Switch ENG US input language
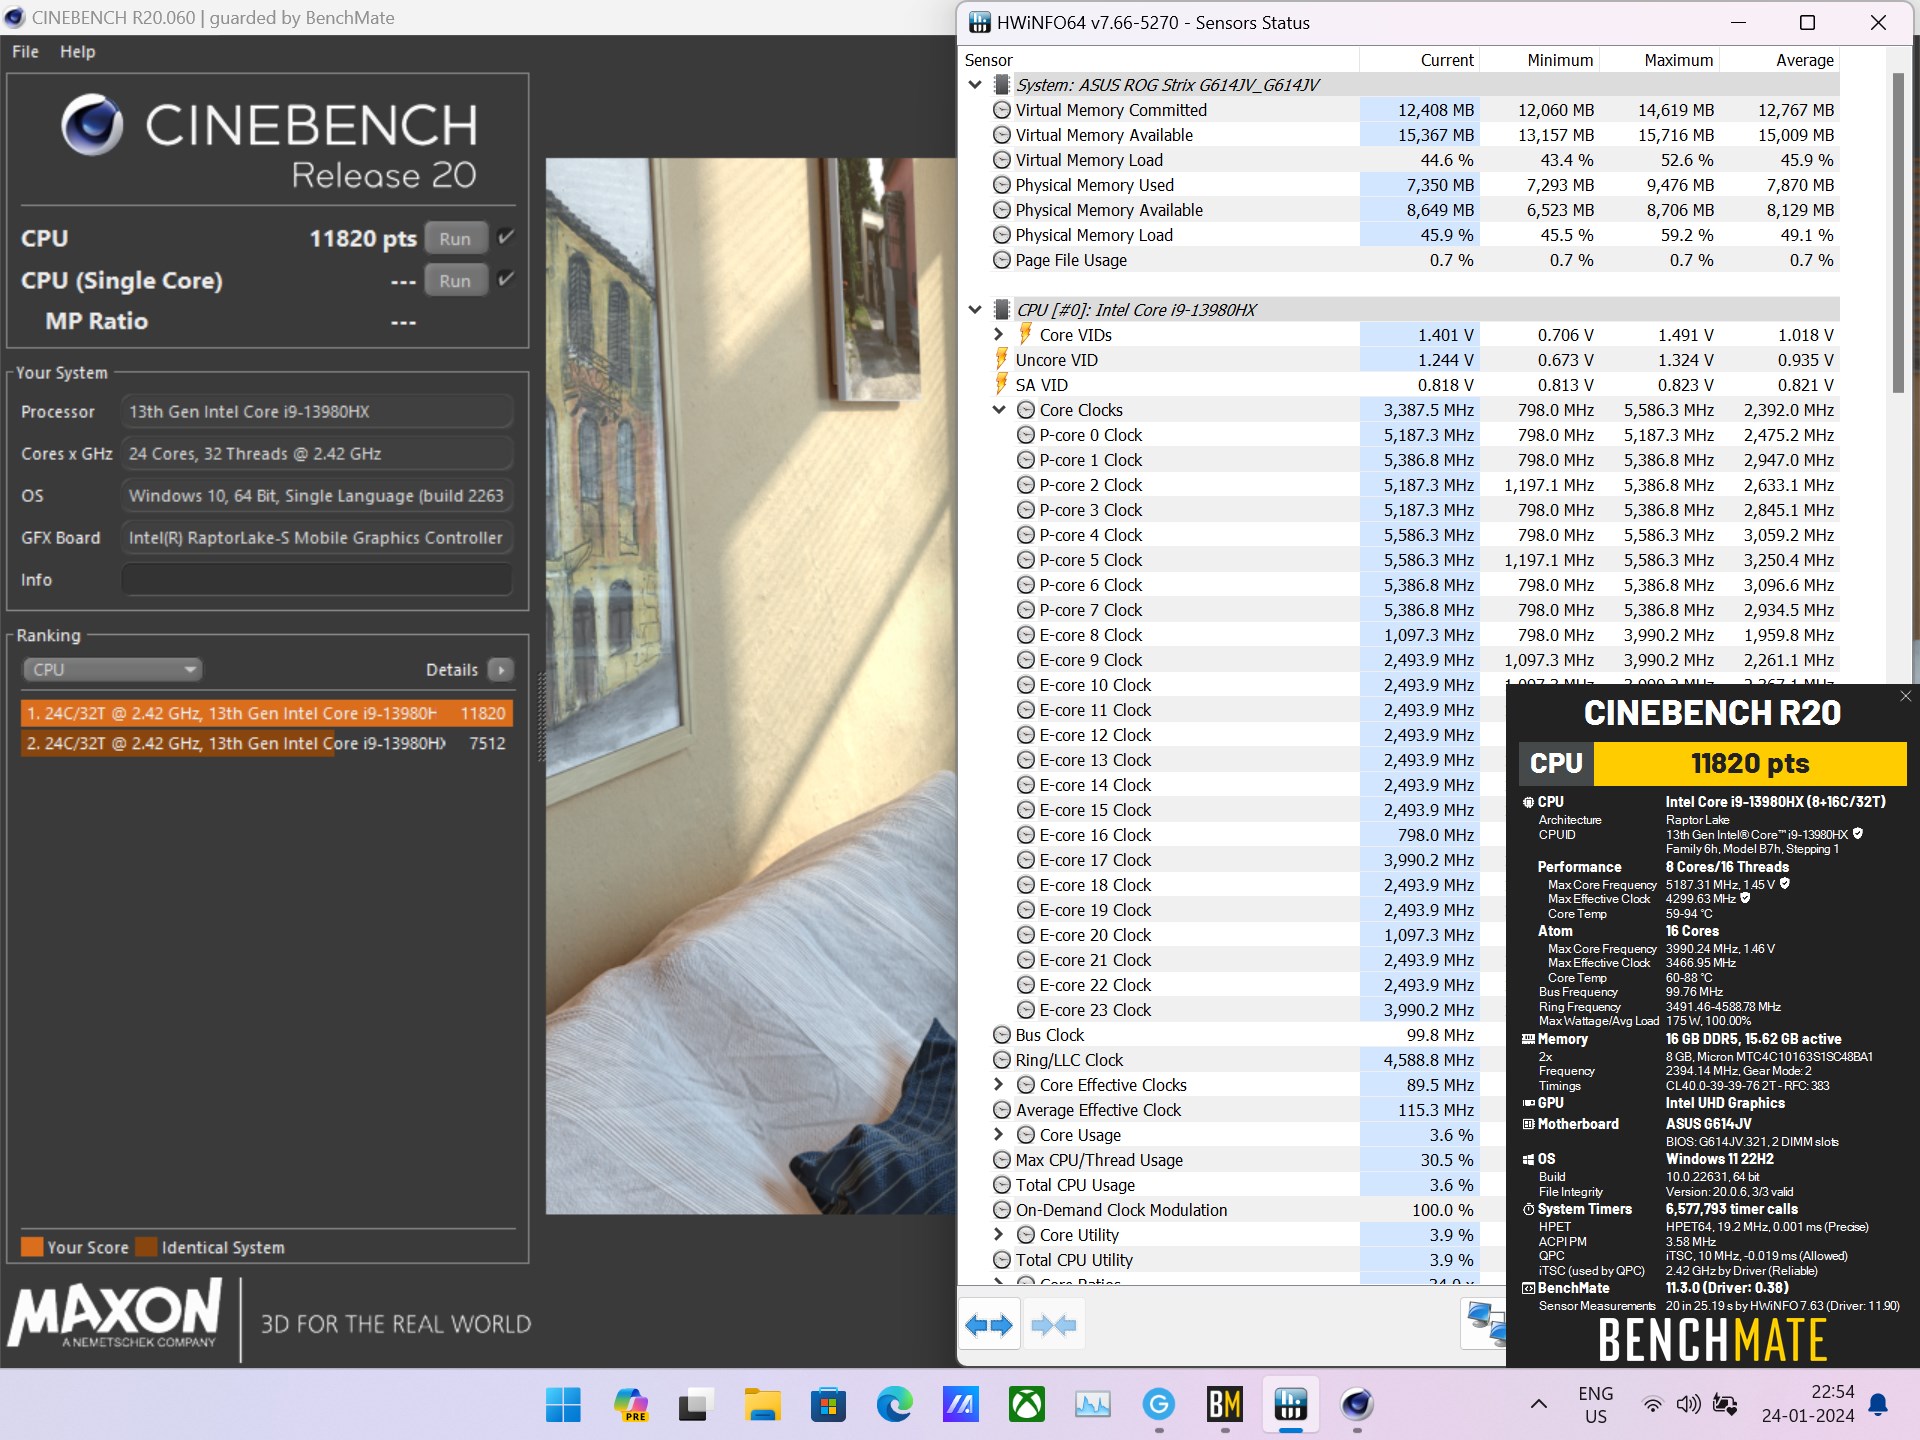The height and width of the screenshot is (1440, 1920). click(1596, 1405)
